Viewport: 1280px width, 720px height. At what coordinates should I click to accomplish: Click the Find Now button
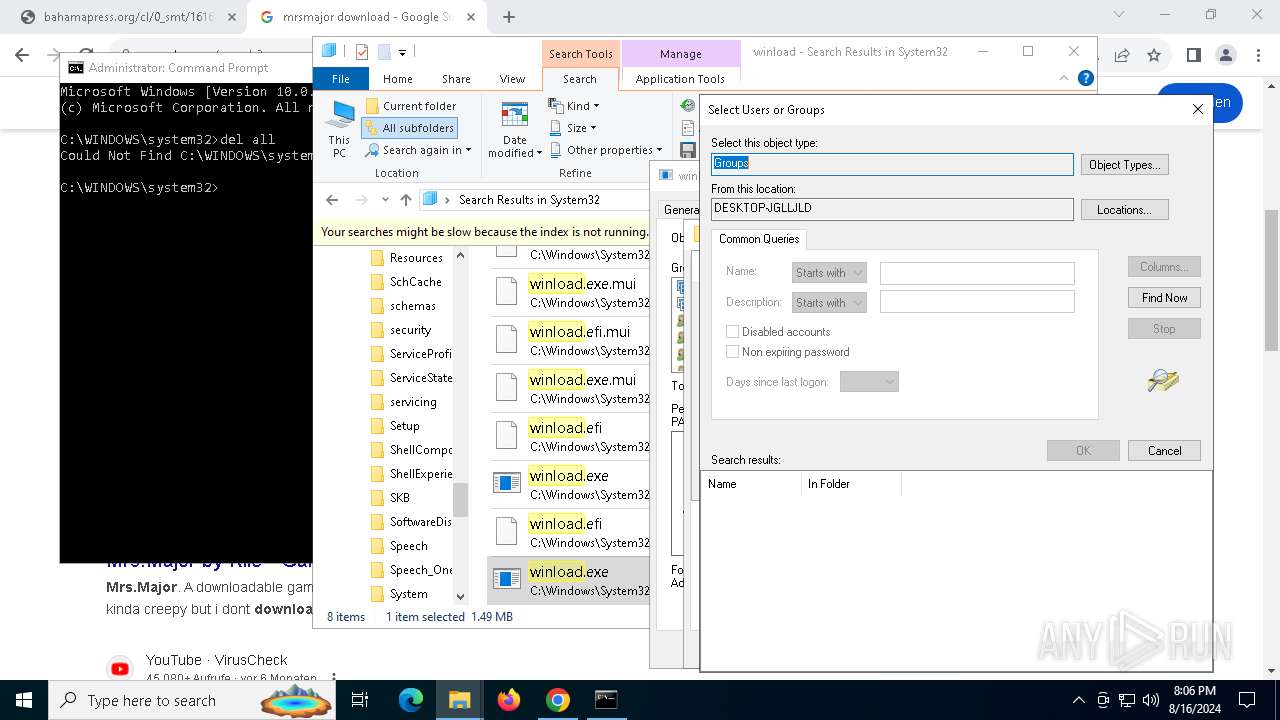coord(1164,298)
